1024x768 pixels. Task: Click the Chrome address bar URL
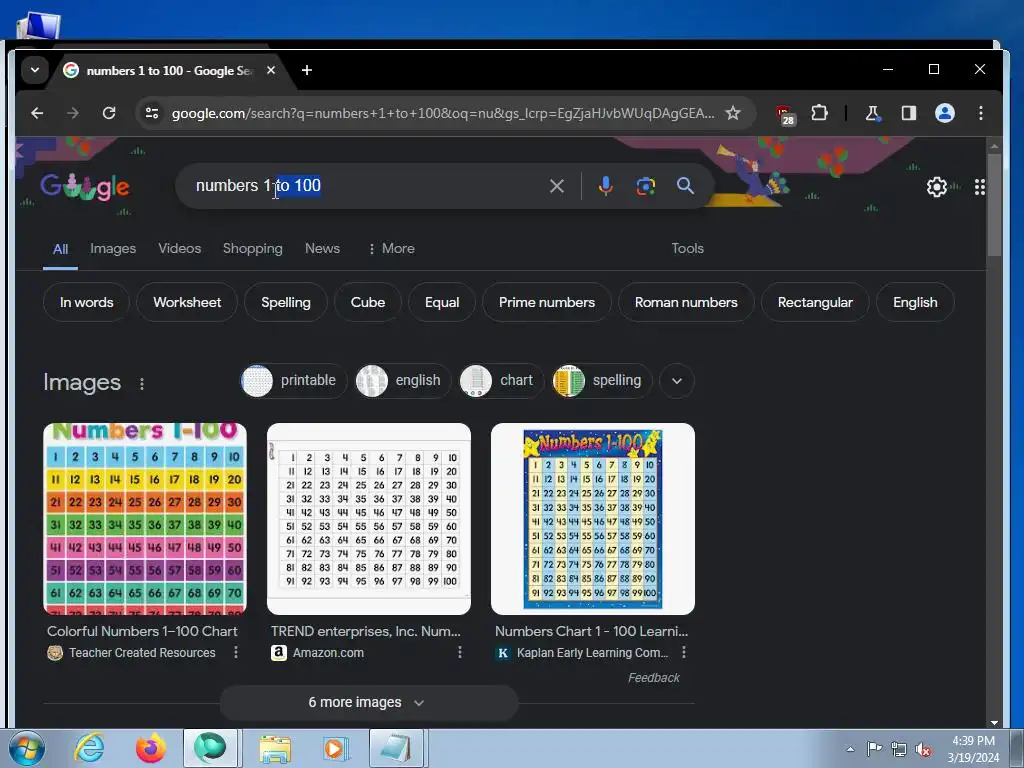443,113
